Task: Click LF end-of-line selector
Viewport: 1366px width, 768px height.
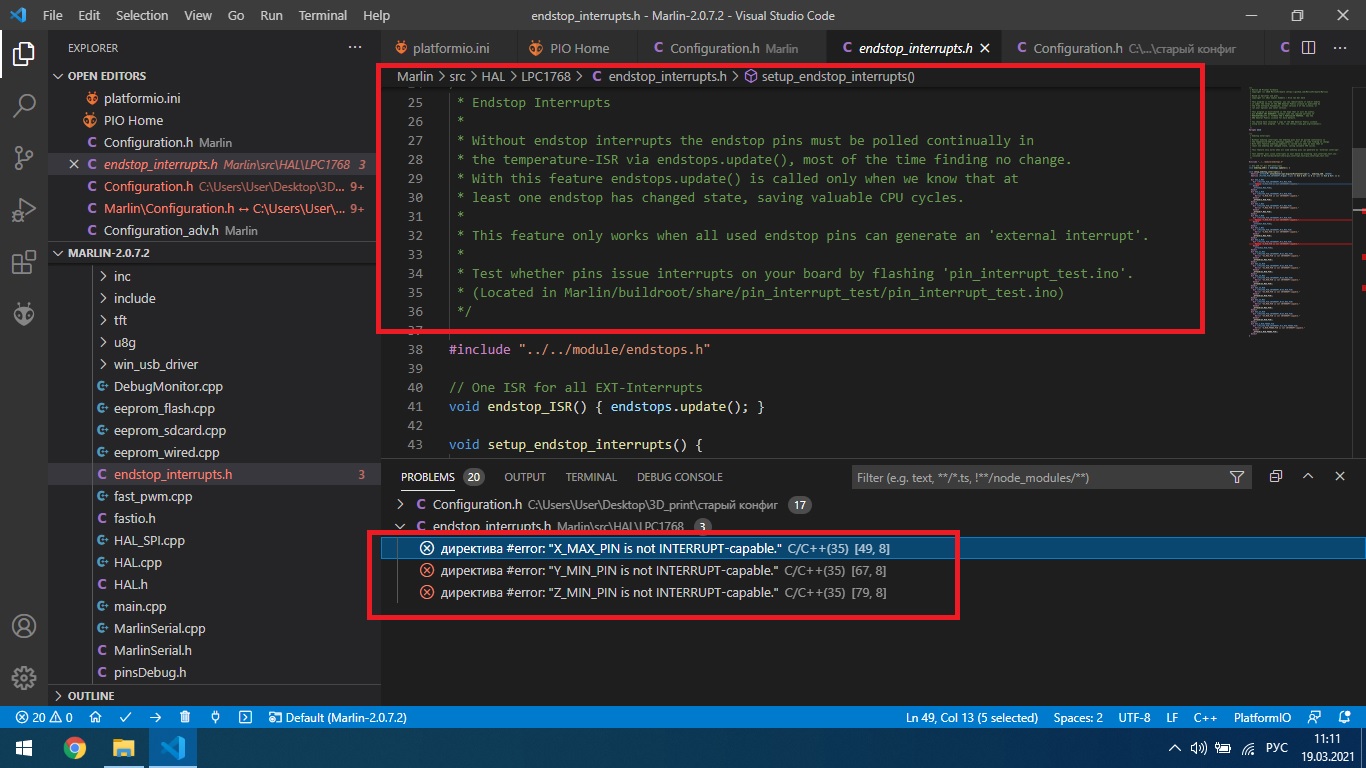Action: coord(1171,717)
